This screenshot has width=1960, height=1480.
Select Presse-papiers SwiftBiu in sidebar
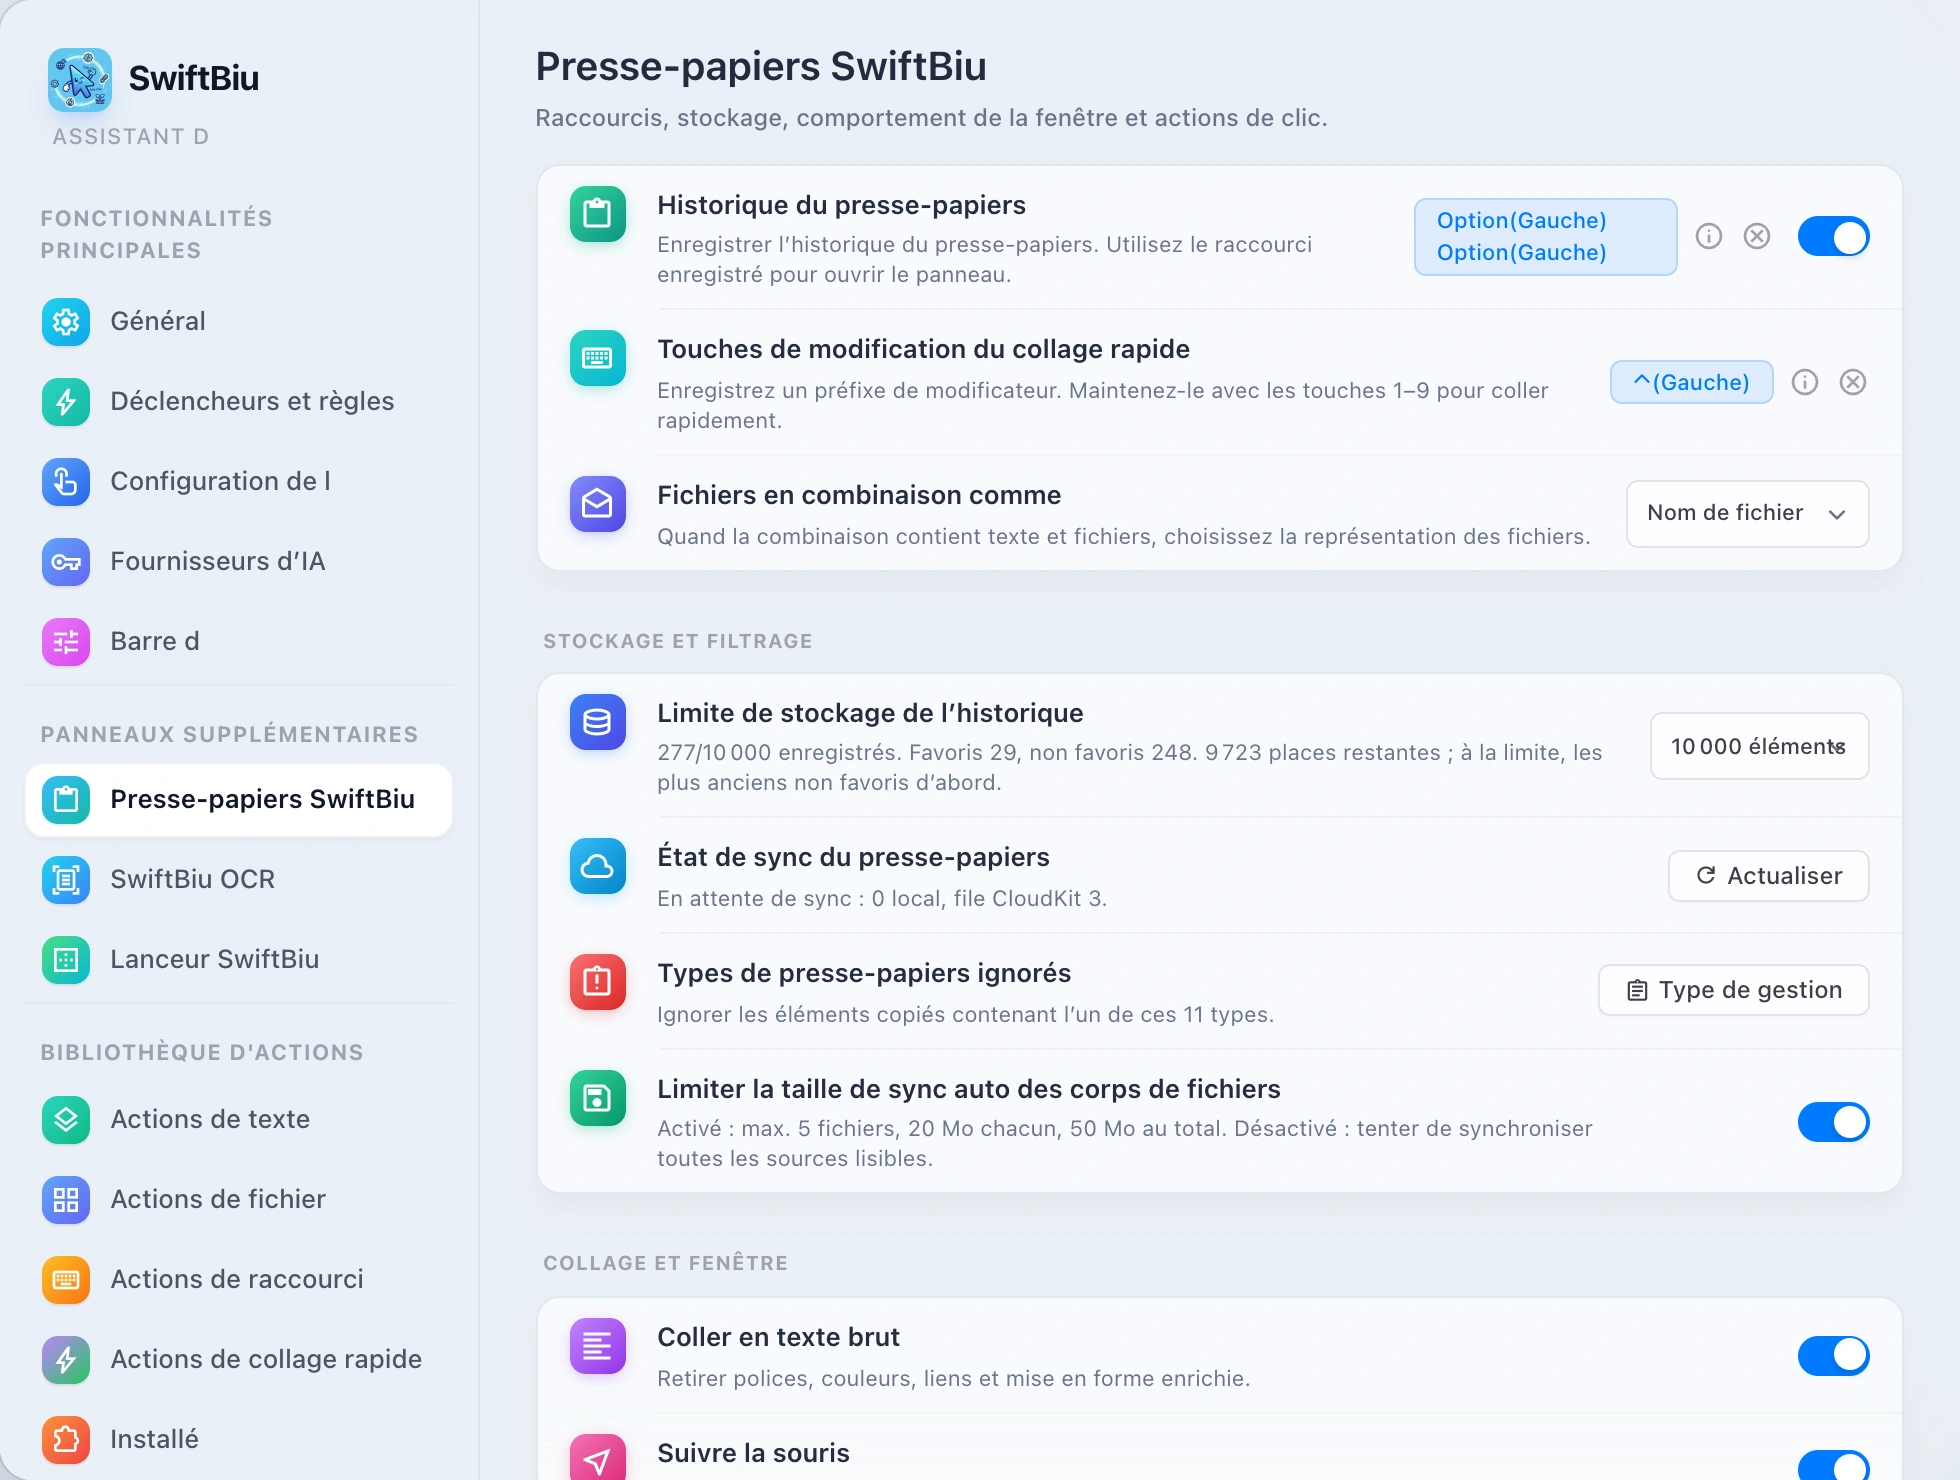pos(239,800)
